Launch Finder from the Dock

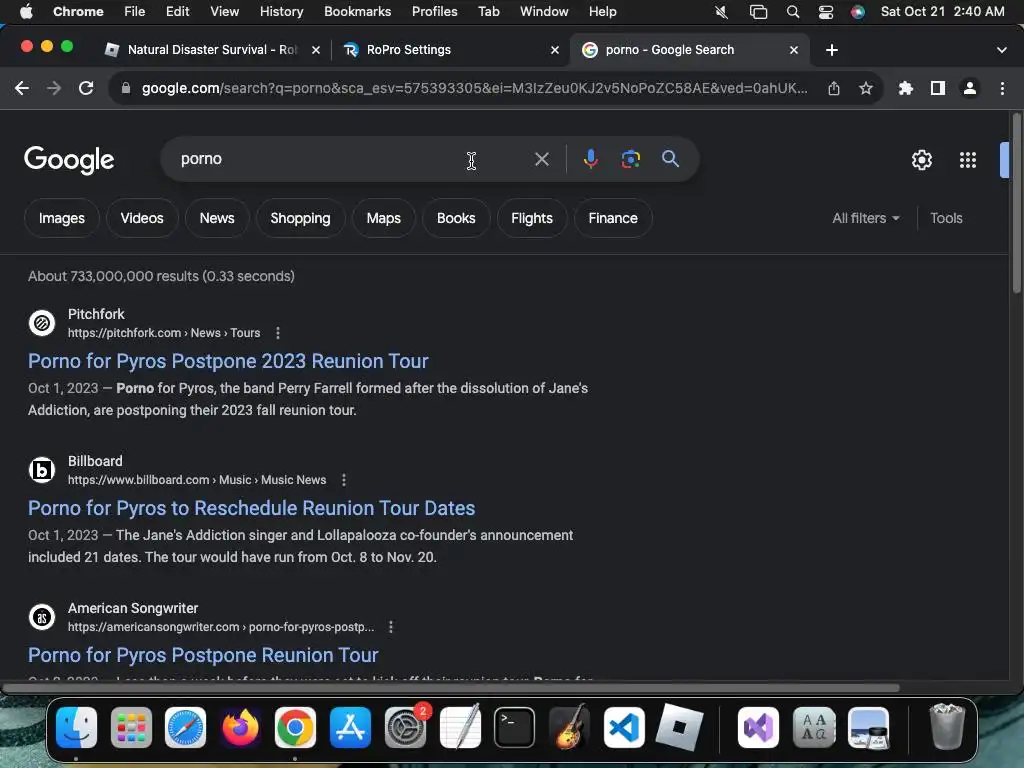coord(76,728)
